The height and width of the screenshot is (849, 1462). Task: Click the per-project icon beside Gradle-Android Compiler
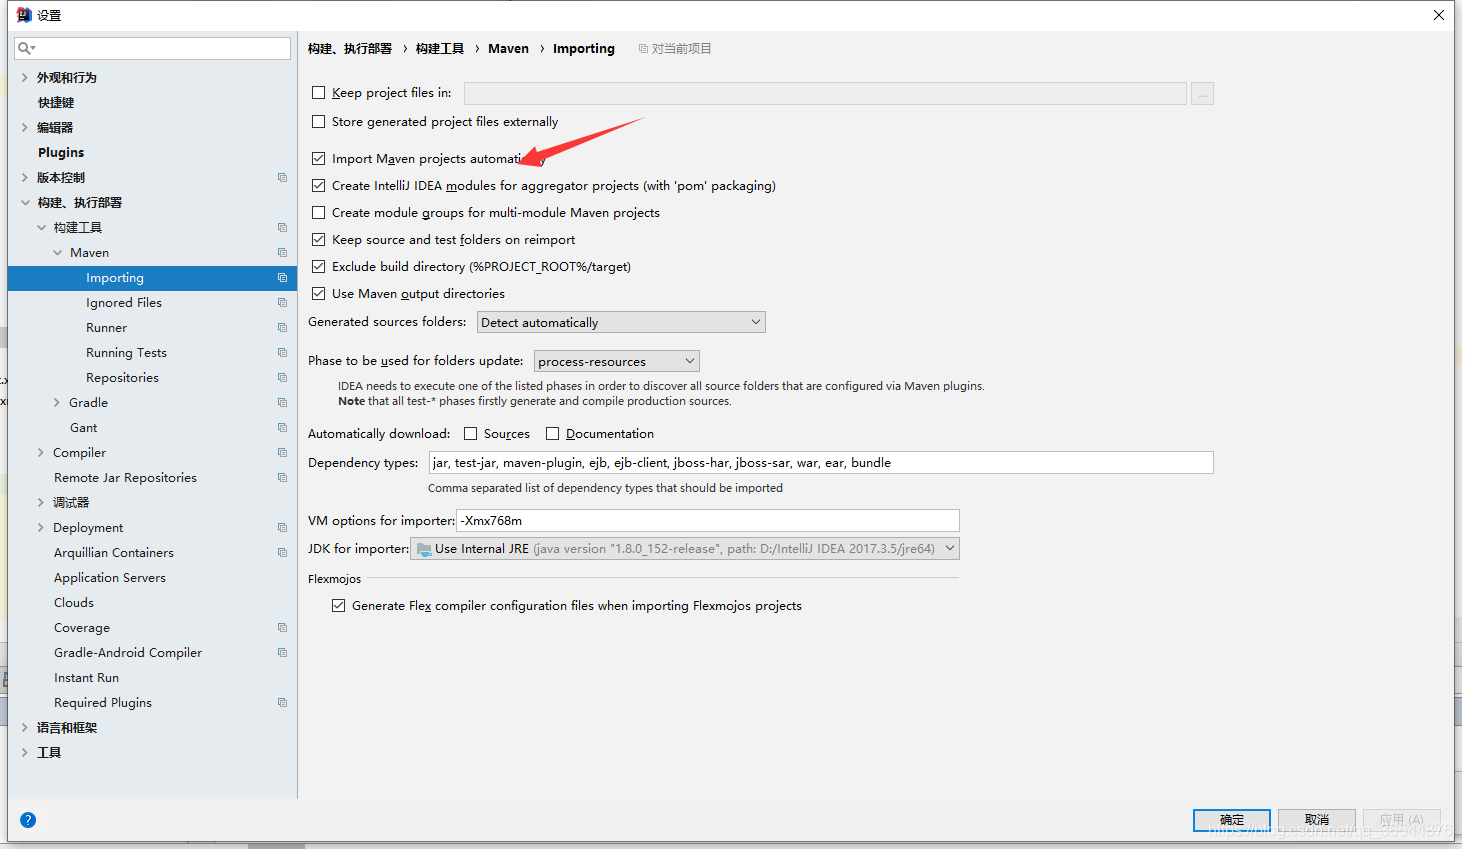[282, 653]
